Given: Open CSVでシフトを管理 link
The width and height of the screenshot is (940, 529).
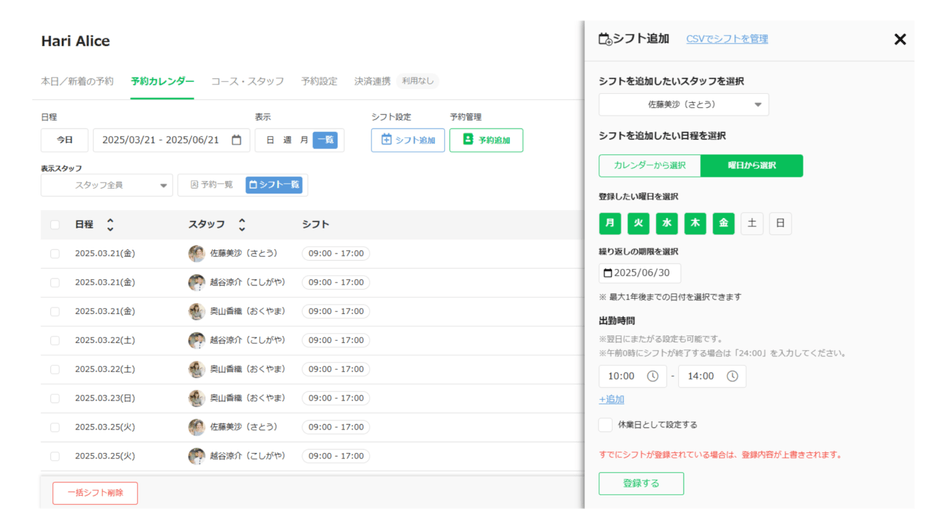Looking at the screenshot, I should point(727,39).
